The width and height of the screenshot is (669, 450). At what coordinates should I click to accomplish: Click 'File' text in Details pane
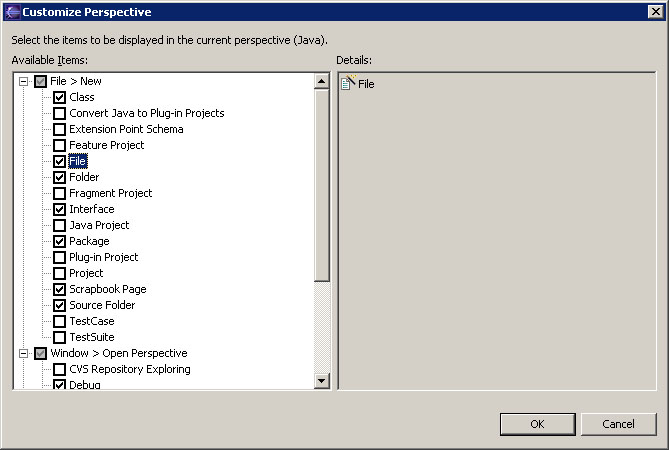[366, 84]
